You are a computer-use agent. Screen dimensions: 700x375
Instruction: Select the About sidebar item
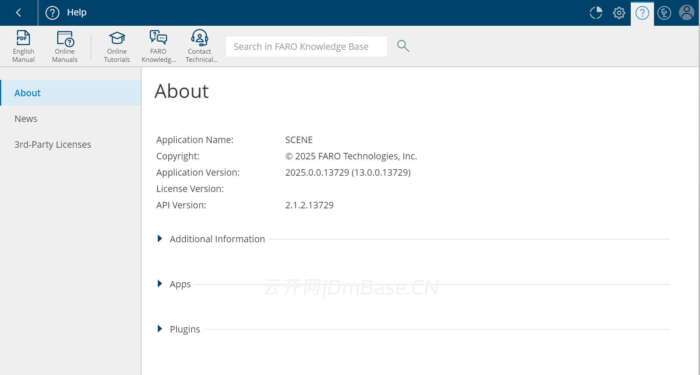tap(71, 93)
